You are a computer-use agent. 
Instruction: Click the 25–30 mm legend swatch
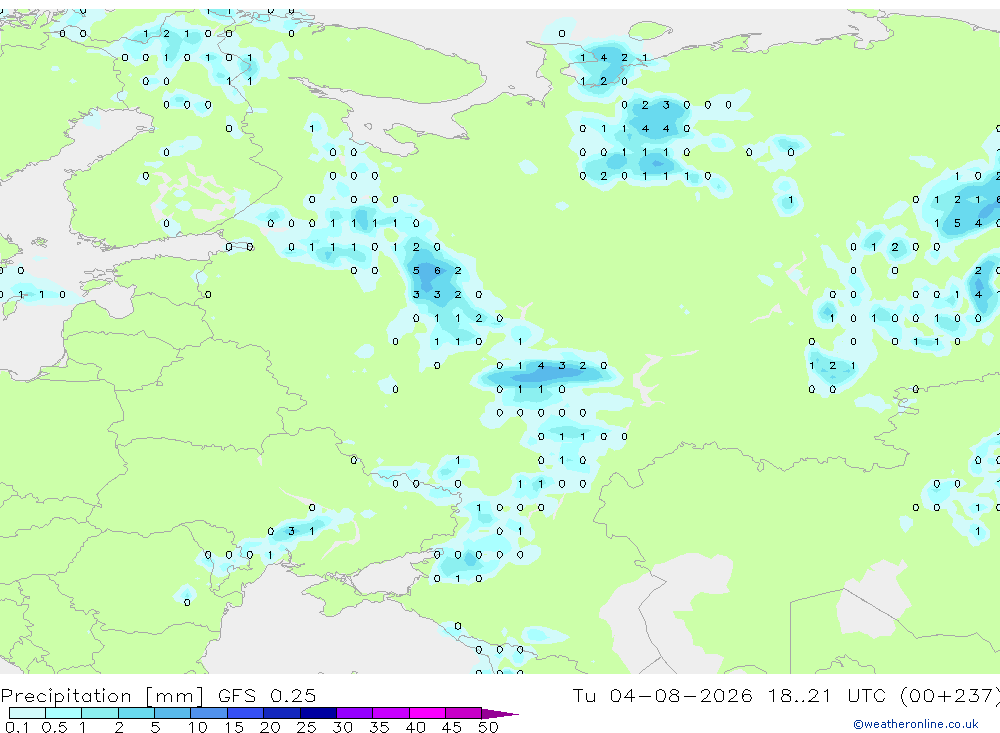[318, 713]
